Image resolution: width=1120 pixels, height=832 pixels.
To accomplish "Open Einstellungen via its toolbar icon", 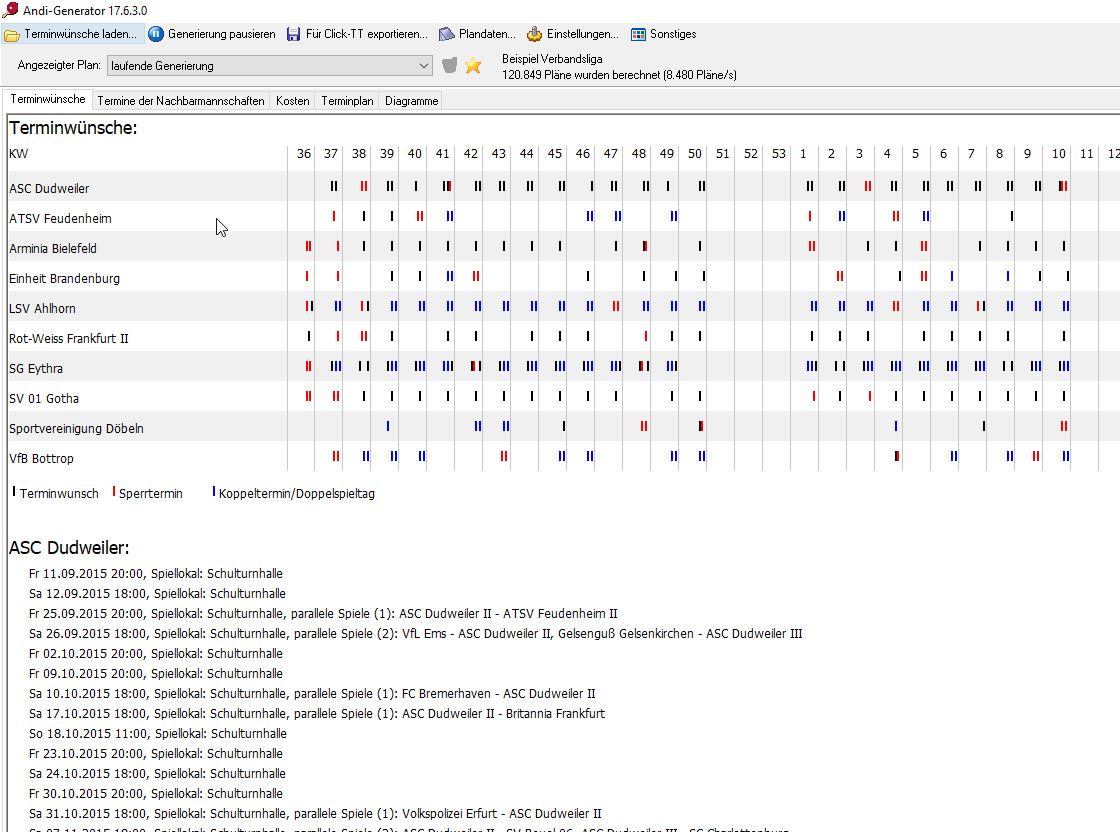I will click(x=535, y=34).
